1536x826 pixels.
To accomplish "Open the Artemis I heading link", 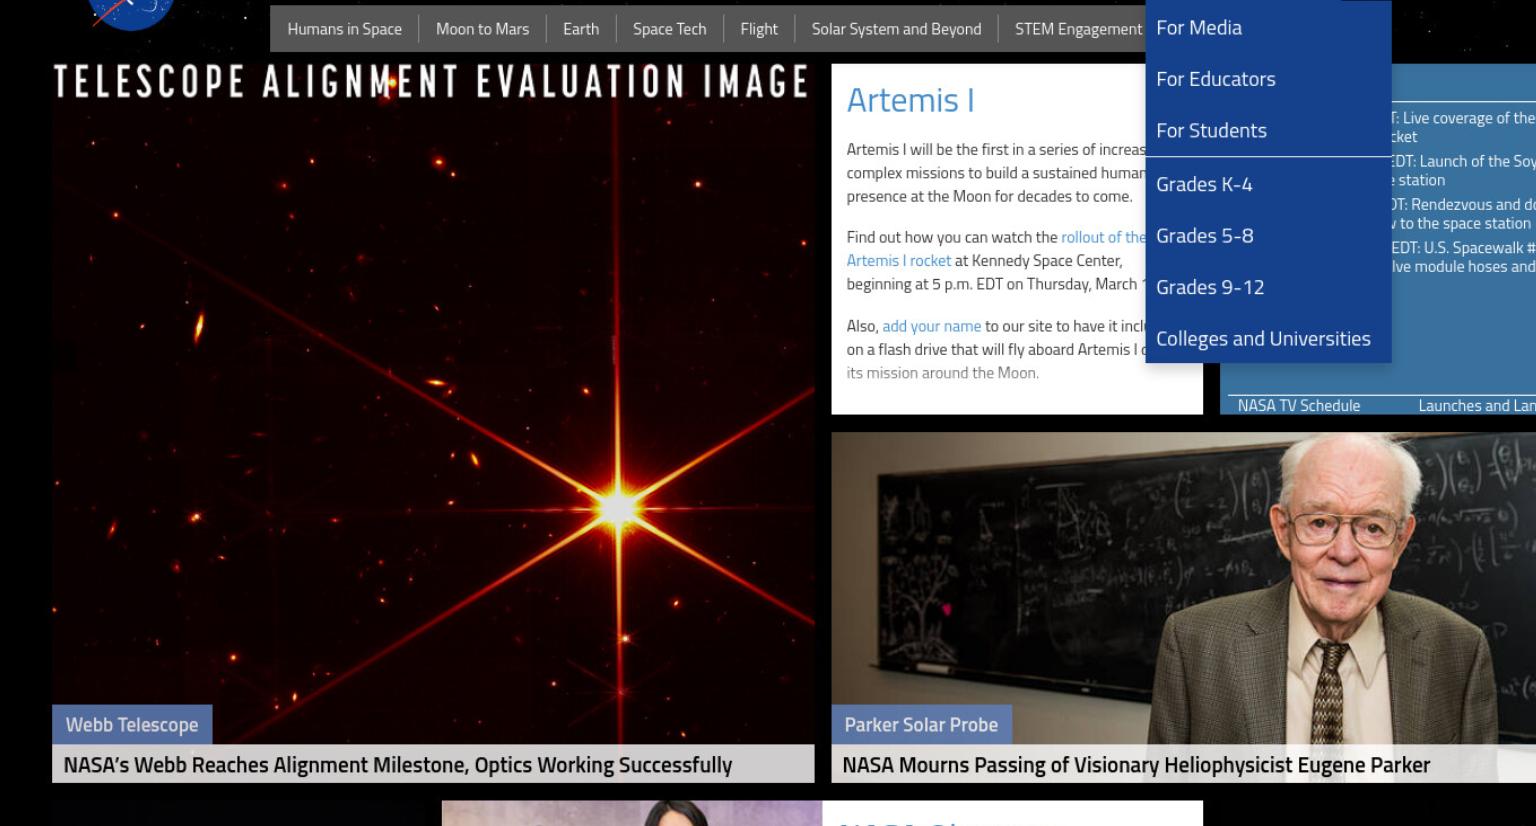I will [x=910, y=100].
